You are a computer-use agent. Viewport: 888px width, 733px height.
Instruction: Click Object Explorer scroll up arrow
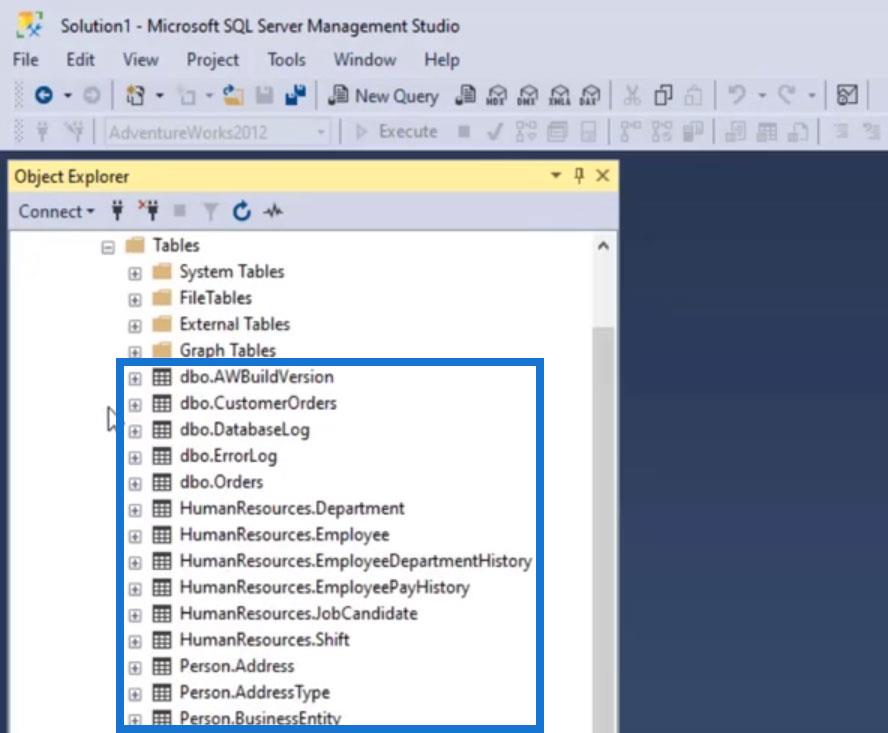[603, 246]
